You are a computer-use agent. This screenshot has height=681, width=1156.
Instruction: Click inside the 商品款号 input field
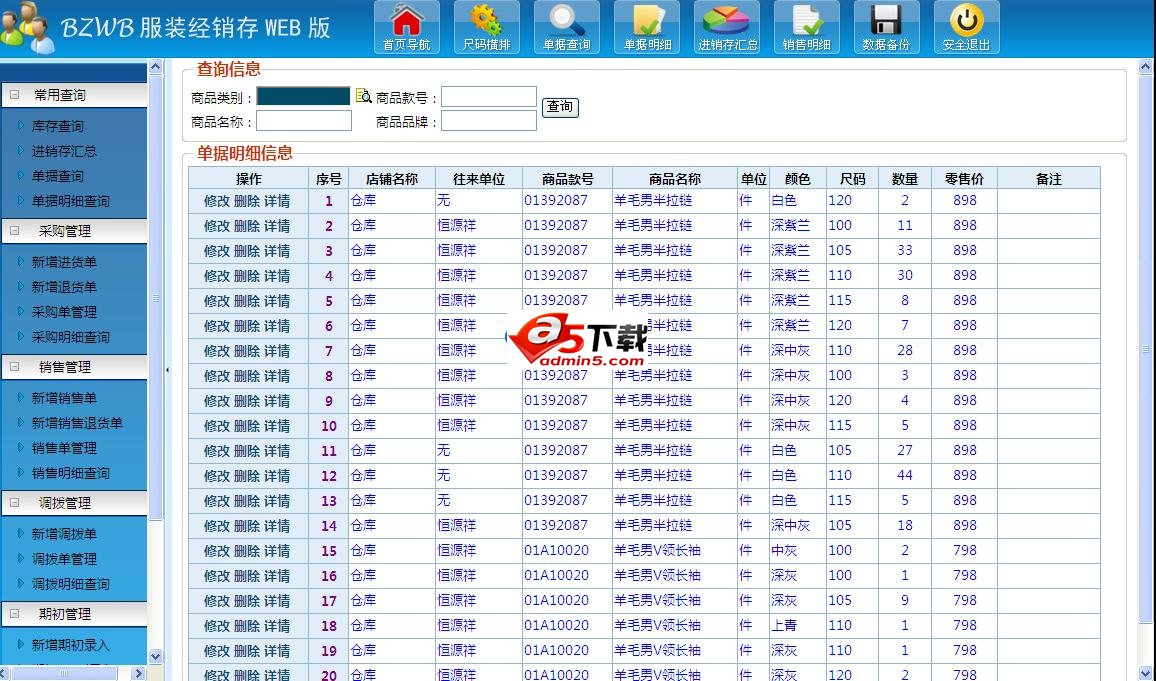(x=488, y=97)
